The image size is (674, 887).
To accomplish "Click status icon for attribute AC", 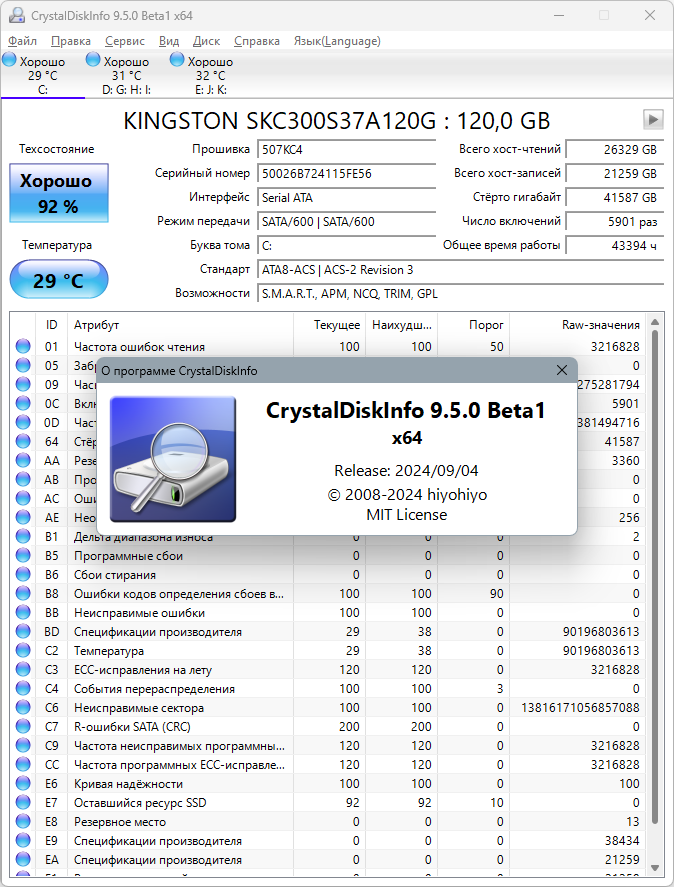I will pos(23,498).
